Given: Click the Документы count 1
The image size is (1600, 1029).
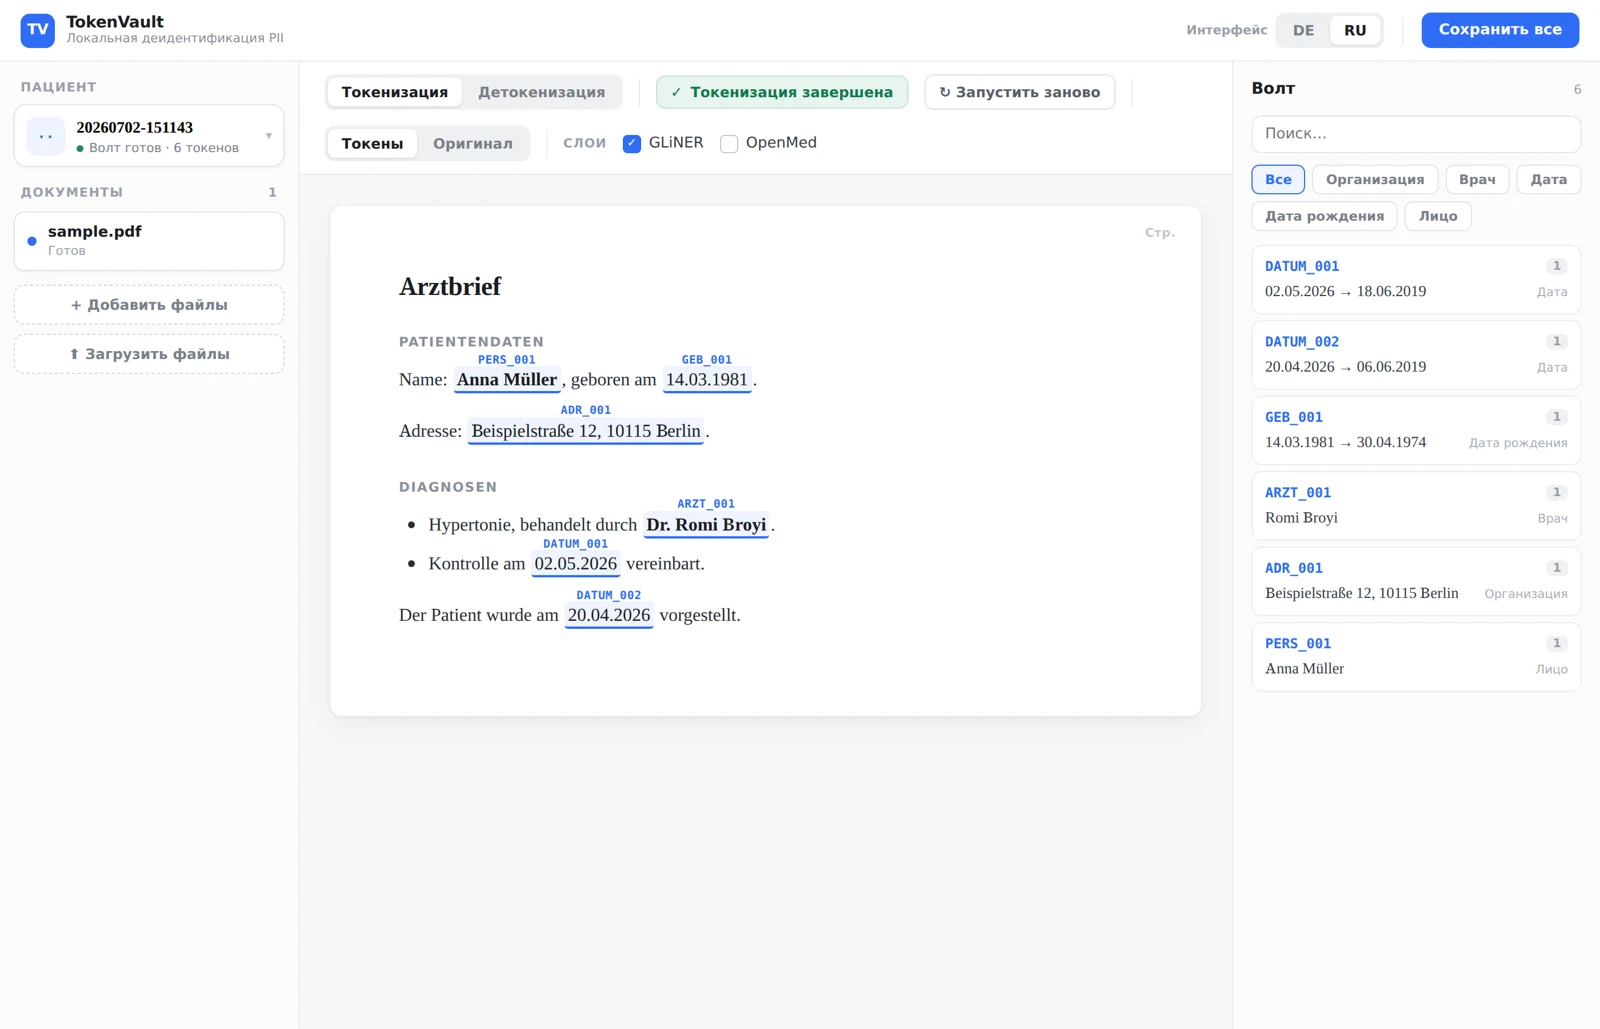Looking at the screenshot, I should click(x=272, y=192).
